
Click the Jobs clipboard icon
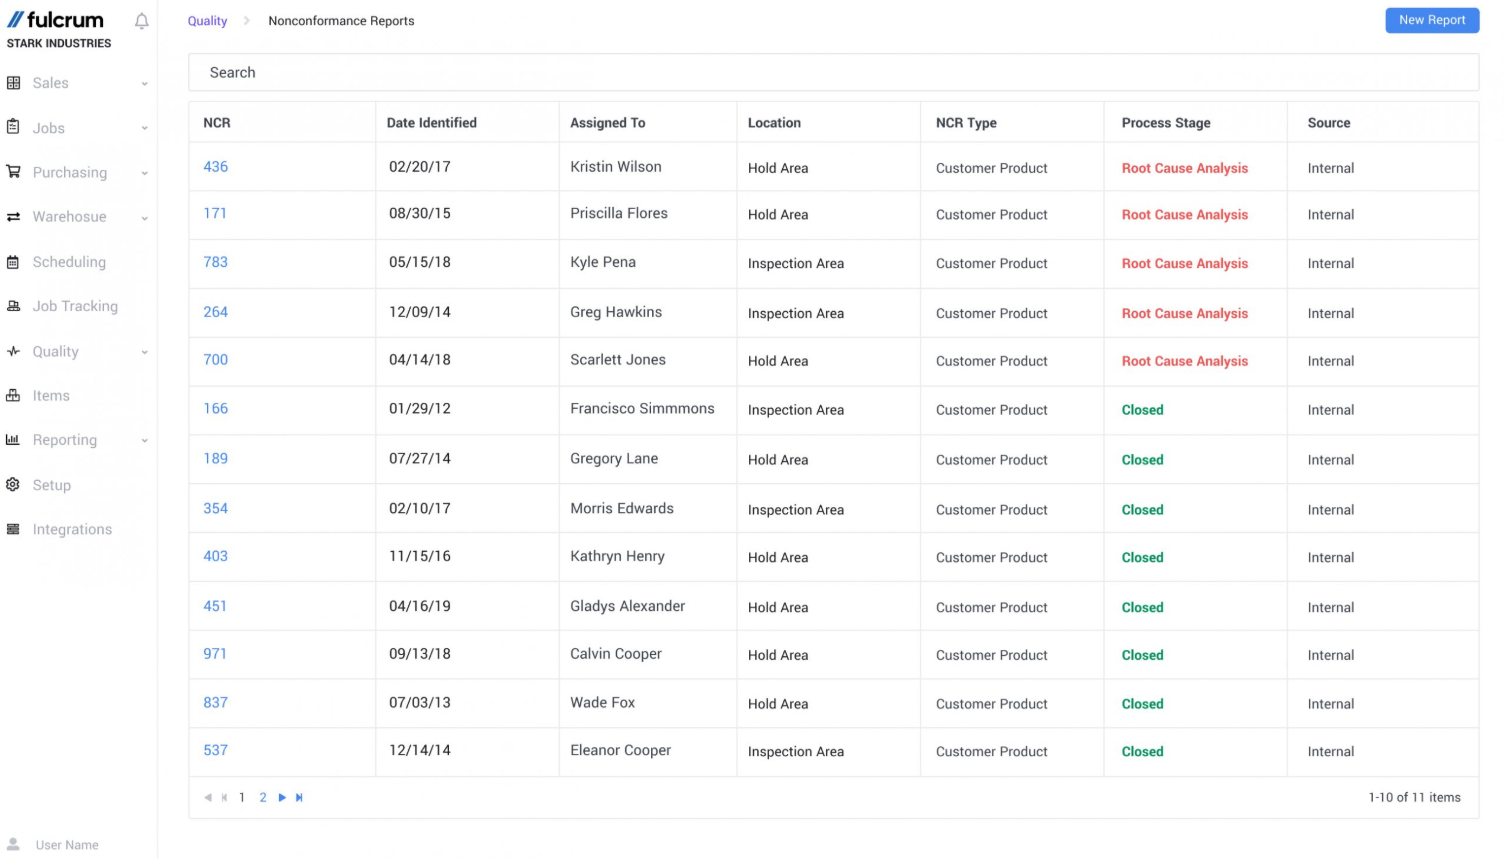(x=13, y=127)
